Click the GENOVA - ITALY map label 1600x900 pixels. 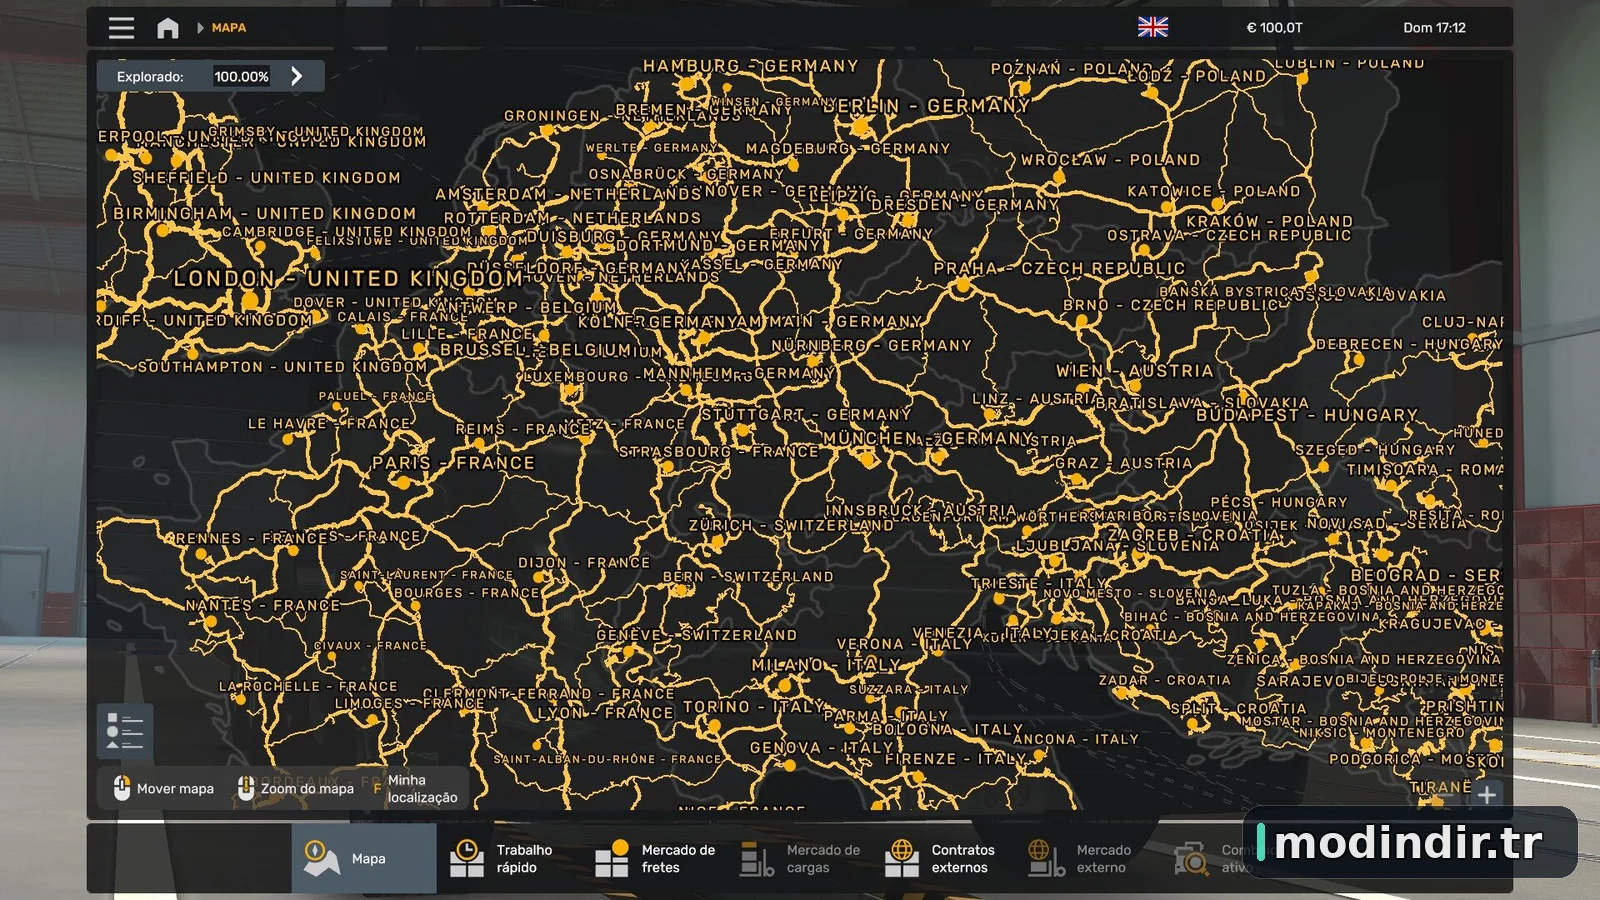[822, 748]
